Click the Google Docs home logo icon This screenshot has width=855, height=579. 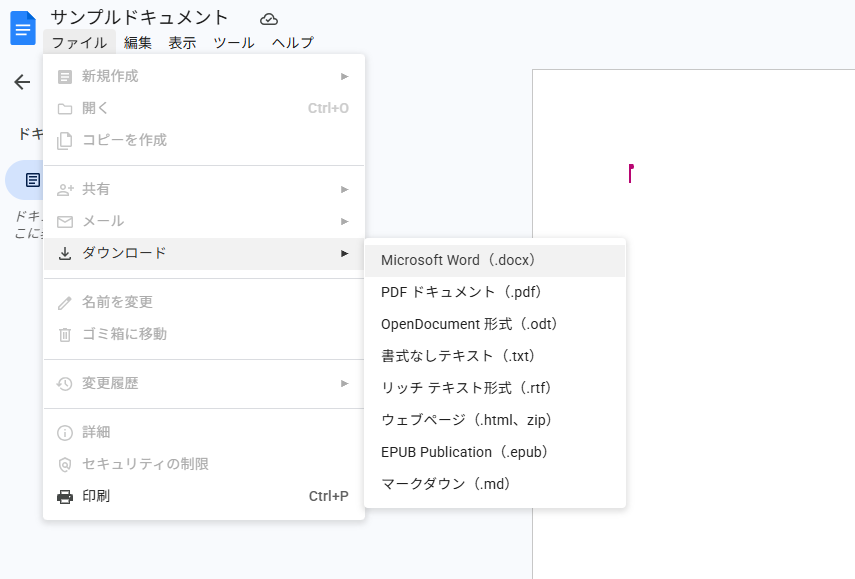click(22, 28)
